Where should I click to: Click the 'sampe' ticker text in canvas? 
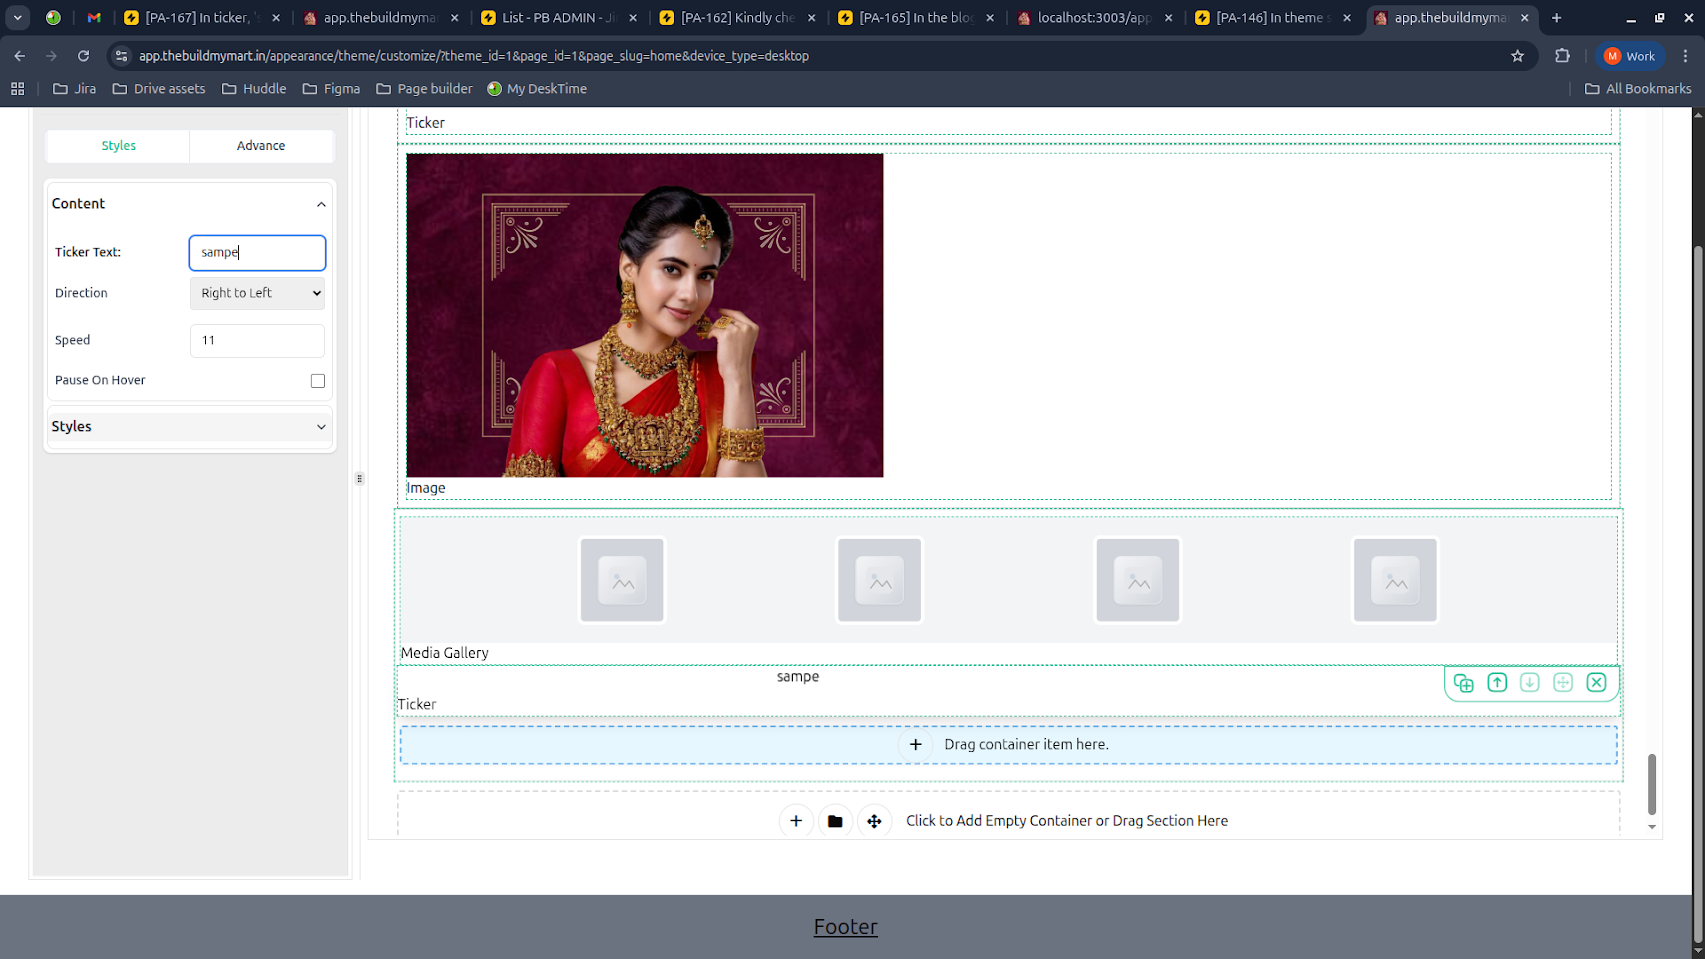click(798, 677)
